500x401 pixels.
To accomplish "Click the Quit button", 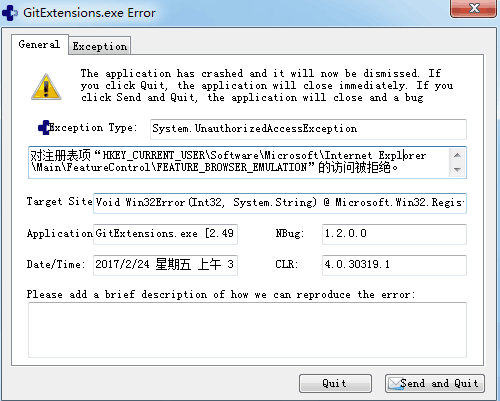I will tap(335, 383).
